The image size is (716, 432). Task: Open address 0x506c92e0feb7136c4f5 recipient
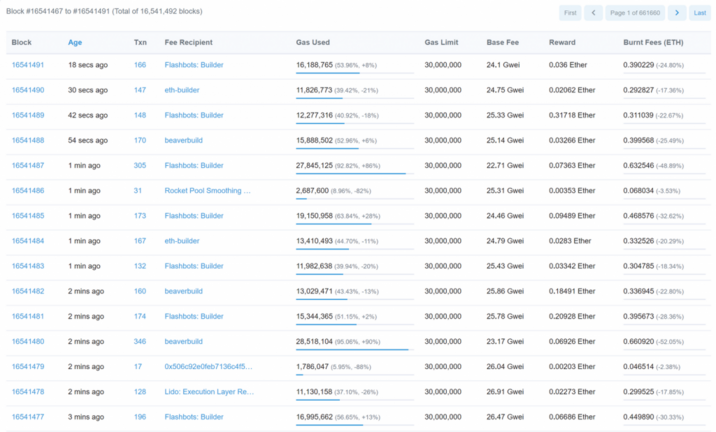(208, 366)
